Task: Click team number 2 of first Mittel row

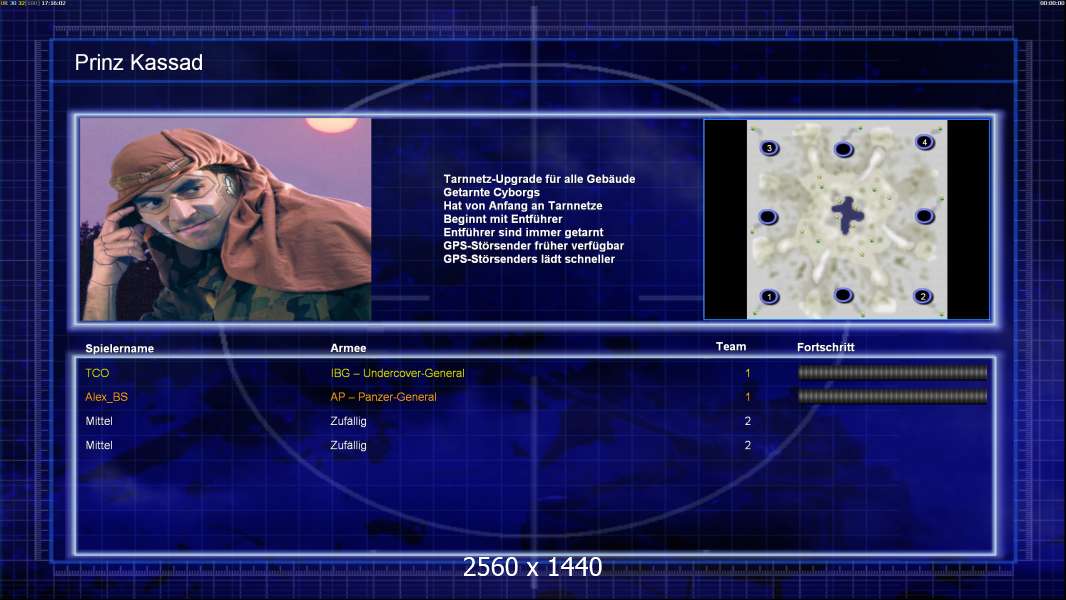Action: pos(748,421)
